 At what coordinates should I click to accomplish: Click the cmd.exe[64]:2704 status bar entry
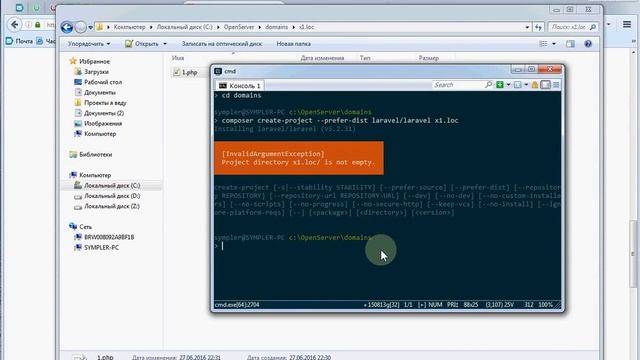pos(237,304)
